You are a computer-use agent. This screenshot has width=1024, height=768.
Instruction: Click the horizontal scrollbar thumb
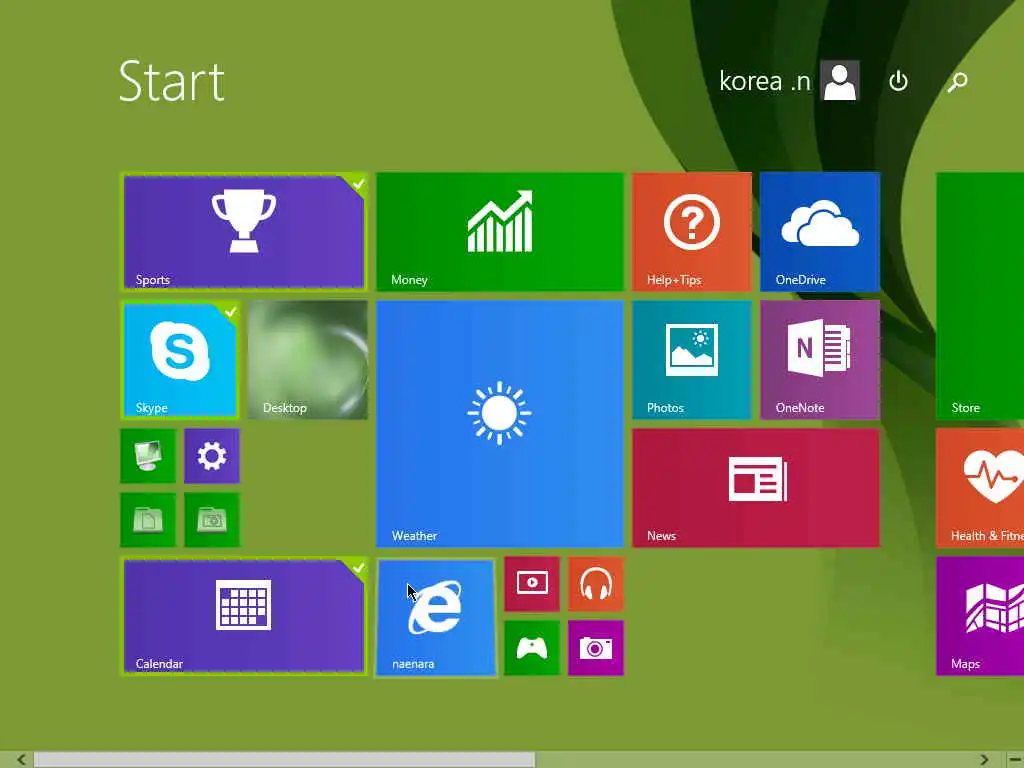[285, 760]
